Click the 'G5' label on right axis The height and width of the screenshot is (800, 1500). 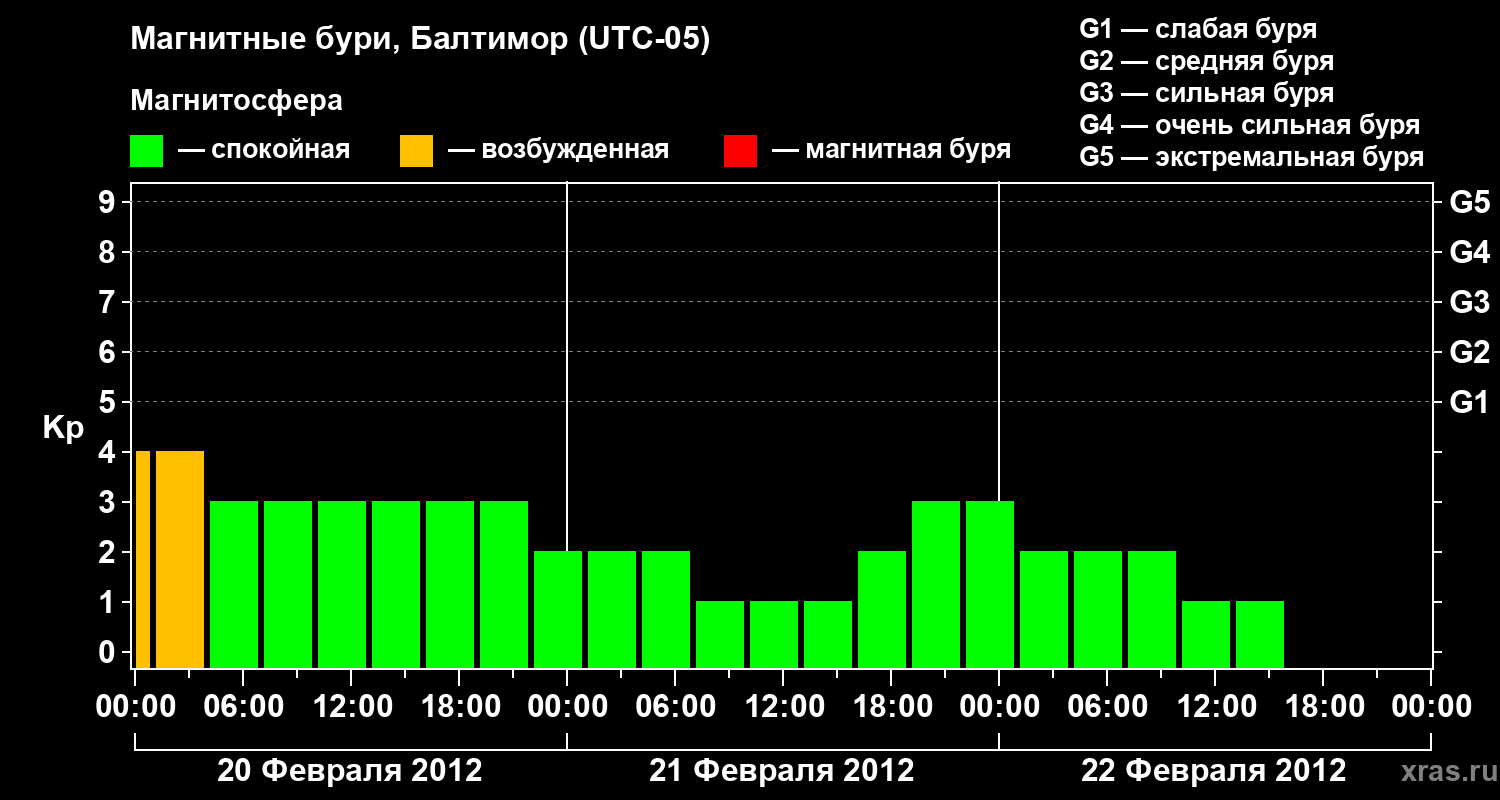tap(1470, 202)
